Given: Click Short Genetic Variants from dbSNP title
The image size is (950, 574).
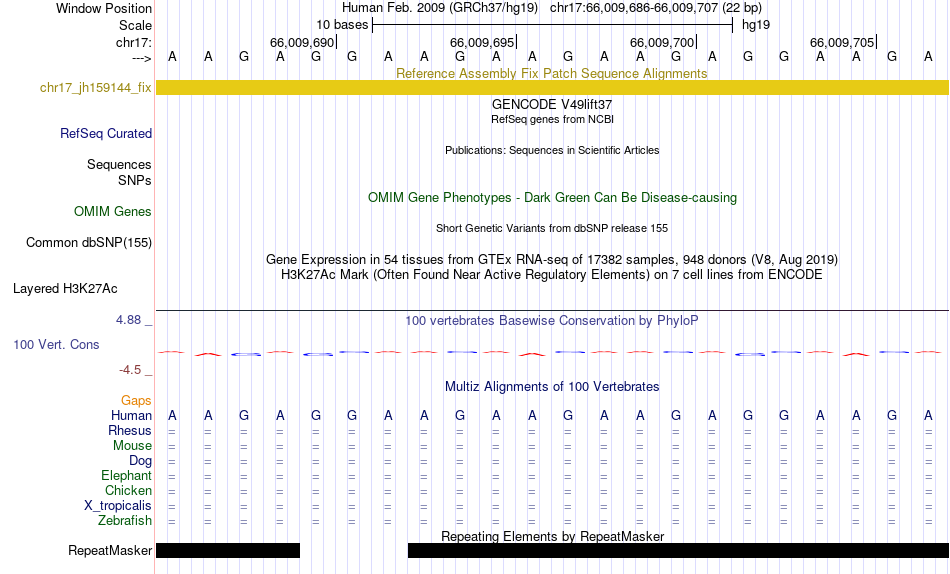Looking at the screenshot, I should coord(552,229).
